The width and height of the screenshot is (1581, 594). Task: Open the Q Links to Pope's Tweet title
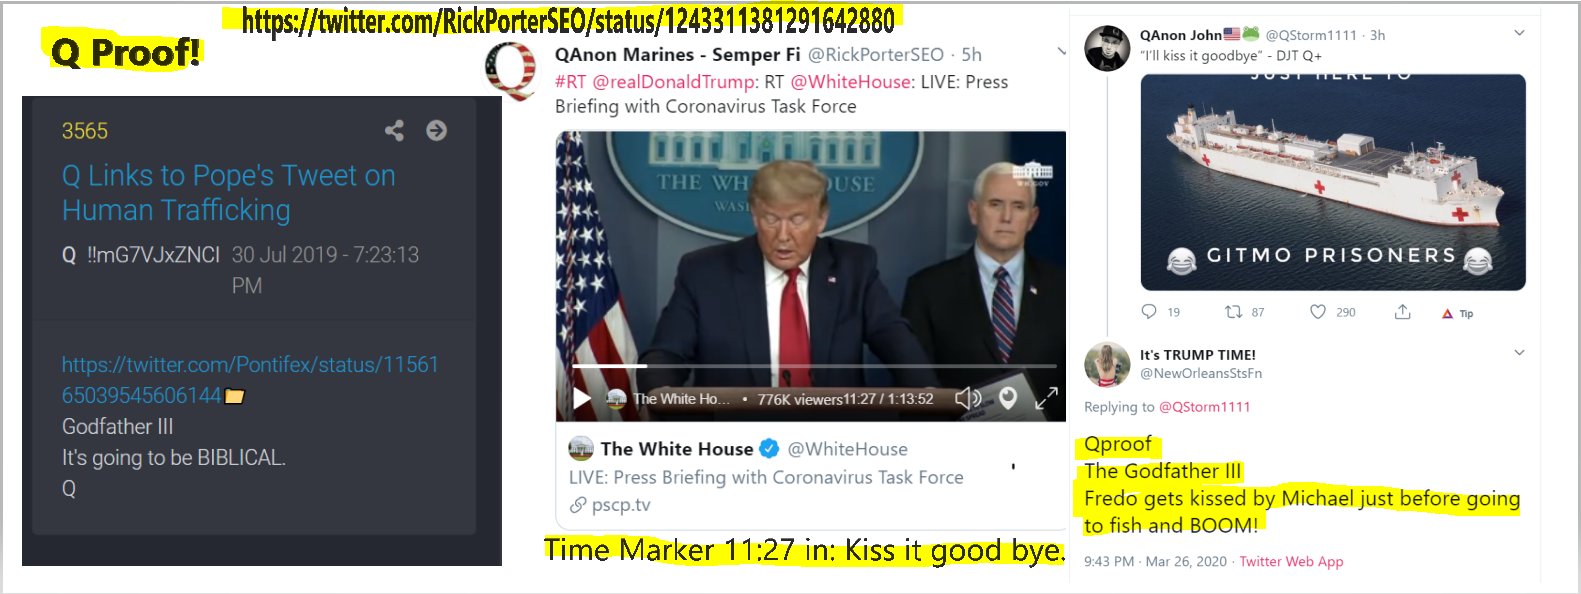pyautogui.click(x=229, y=193)
